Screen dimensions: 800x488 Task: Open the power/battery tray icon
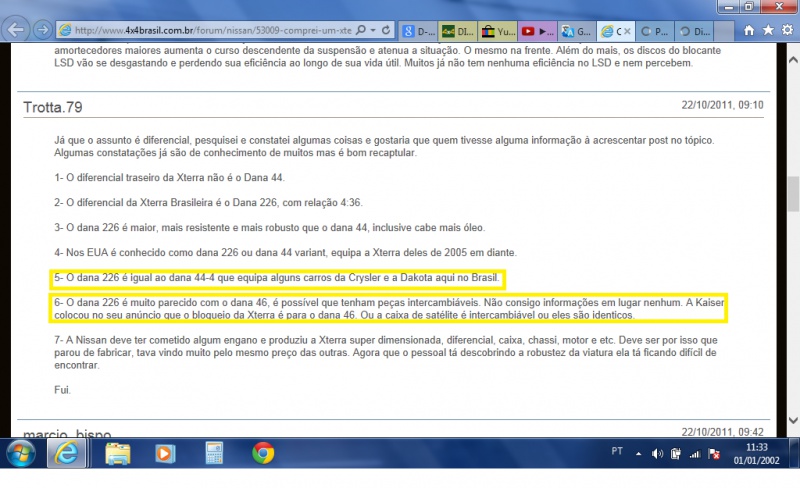click(676, 454)
